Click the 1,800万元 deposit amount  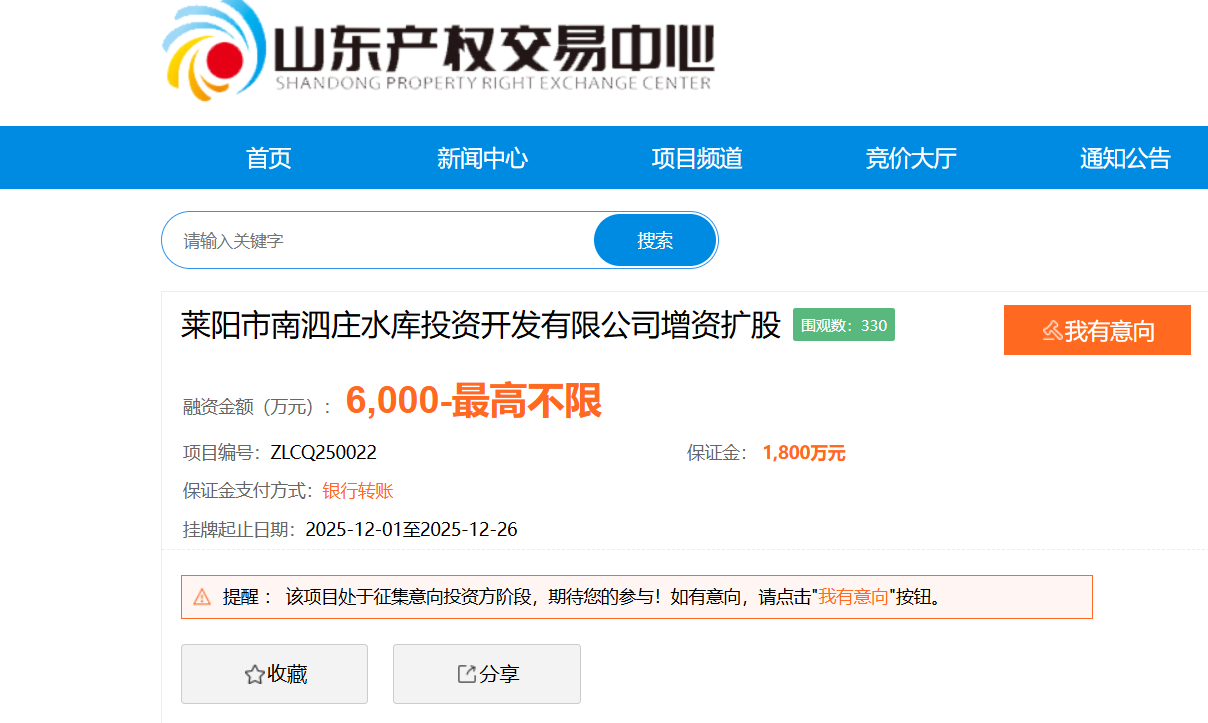[803, 453]
